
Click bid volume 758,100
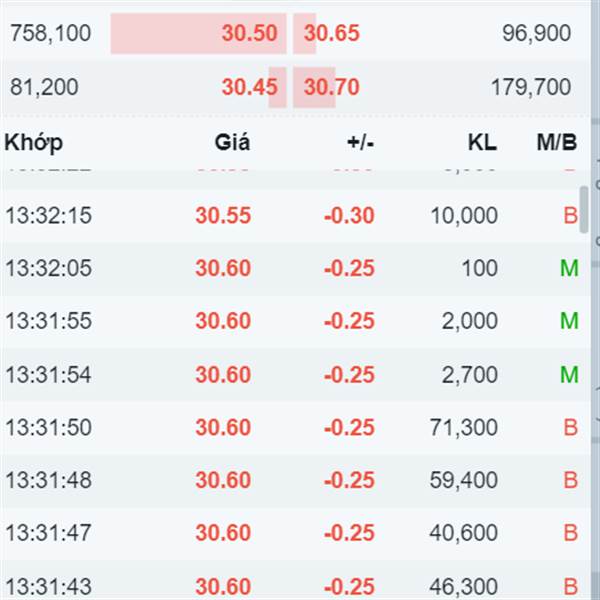coord(51,33)
